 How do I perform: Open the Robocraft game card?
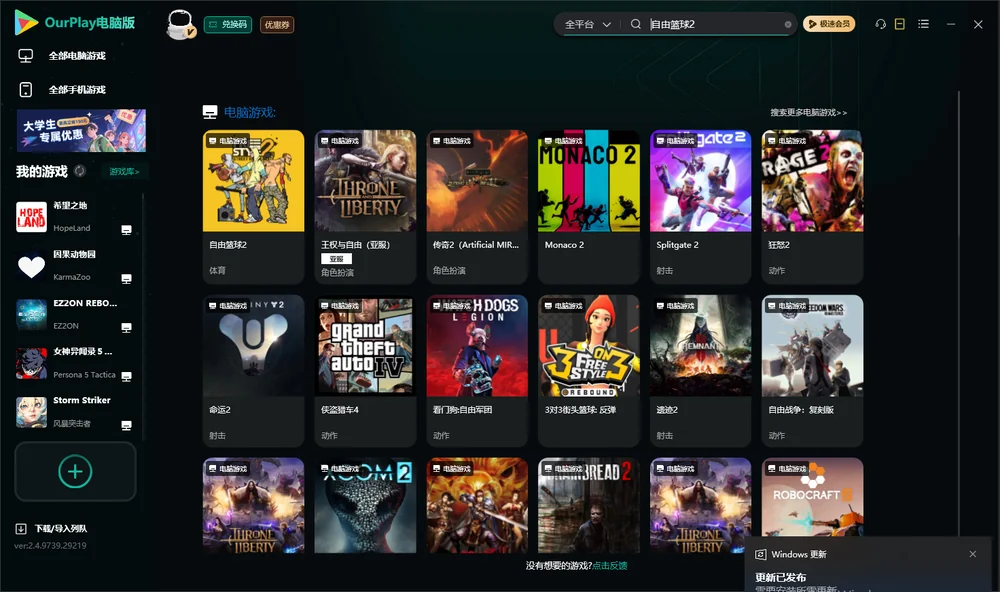812,498
